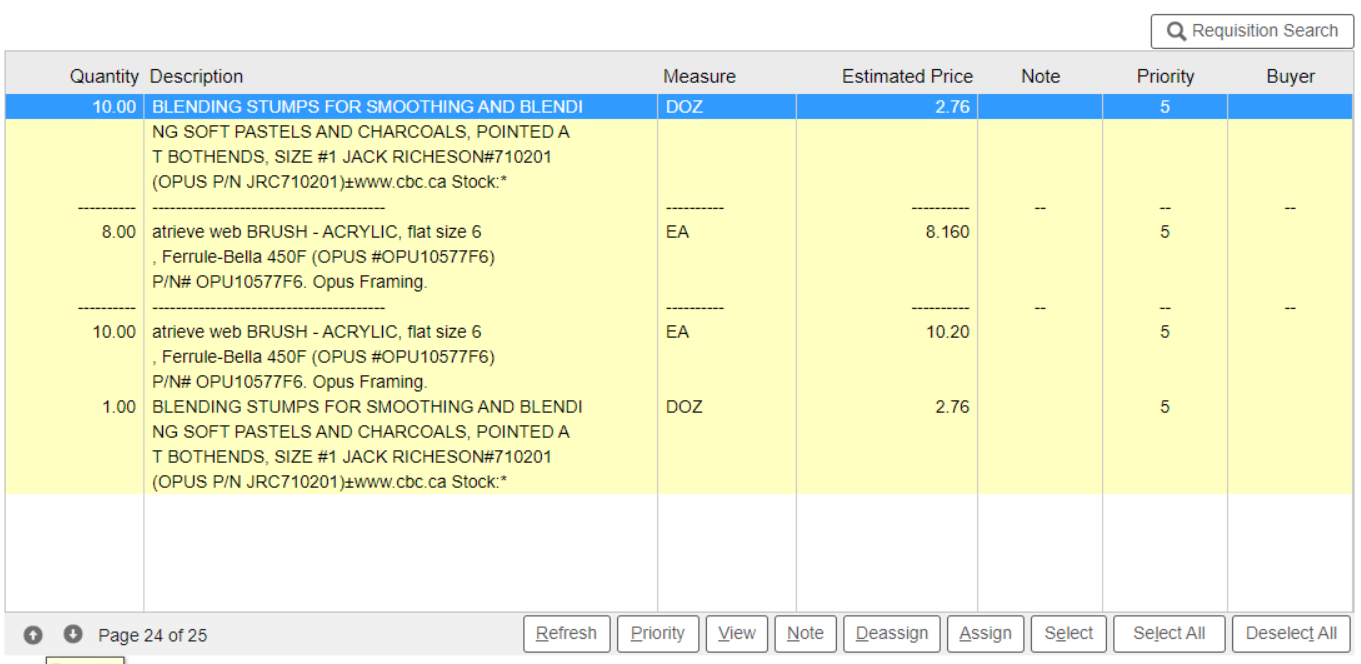The height and width of the screenshot is (664, 1361).
Task: Click the next page down-arrow icon
Action: [72, 635]
